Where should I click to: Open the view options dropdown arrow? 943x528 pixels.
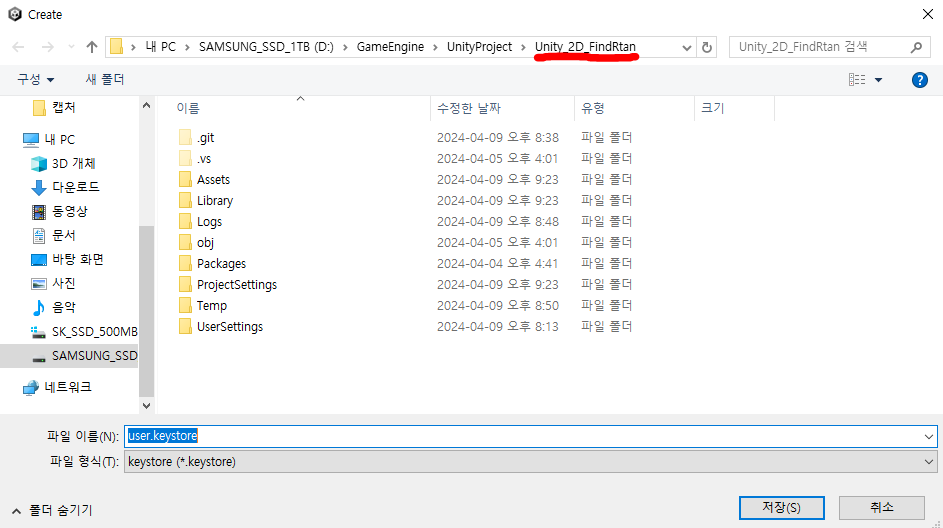(879, 80)
